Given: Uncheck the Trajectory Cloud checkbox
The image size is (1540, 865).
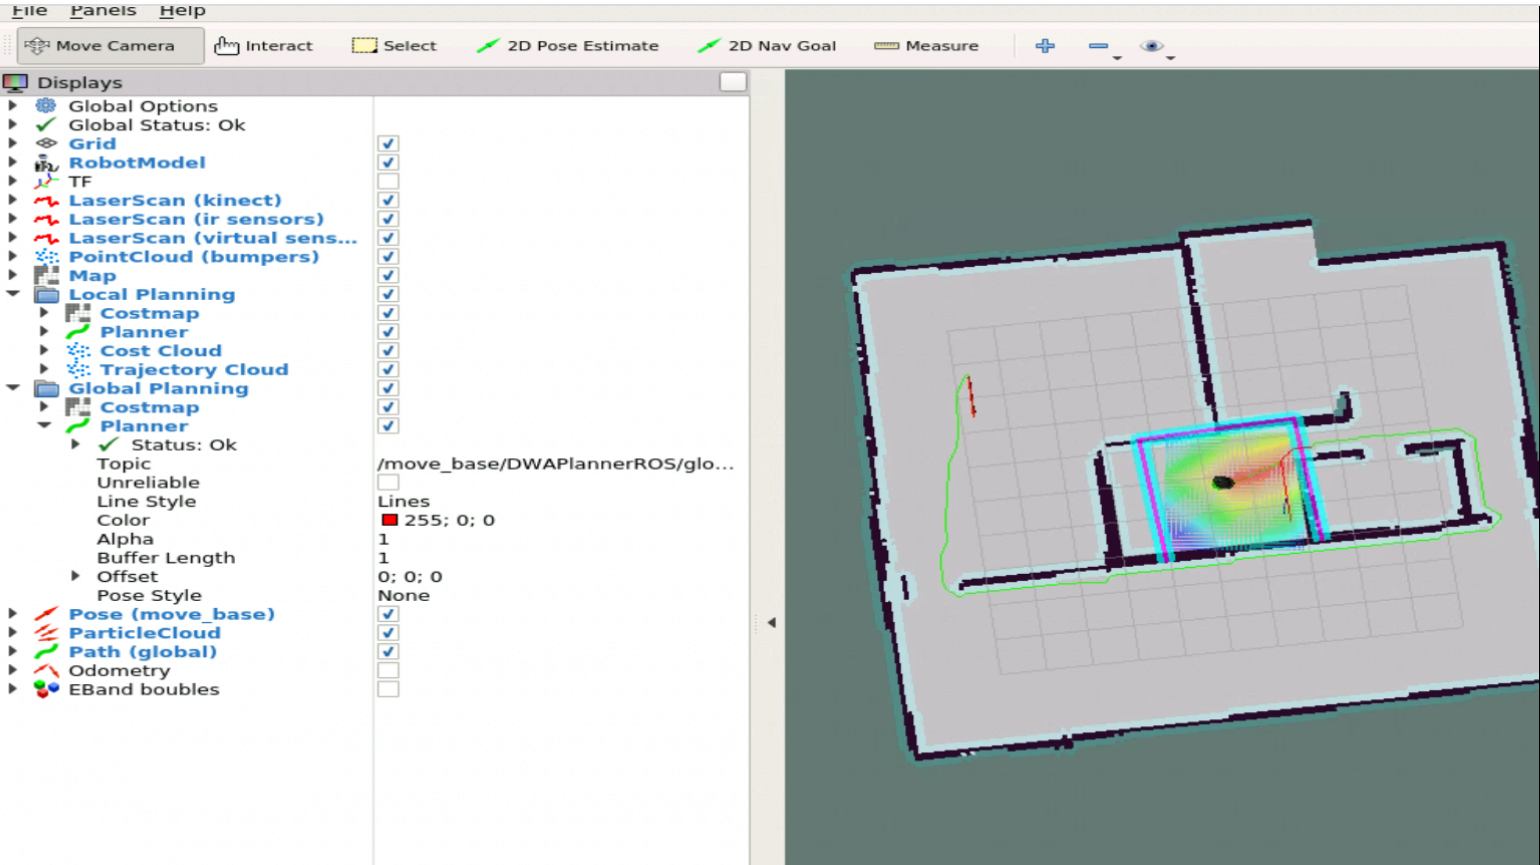Looking at the screenshot, I should (388, 369).
